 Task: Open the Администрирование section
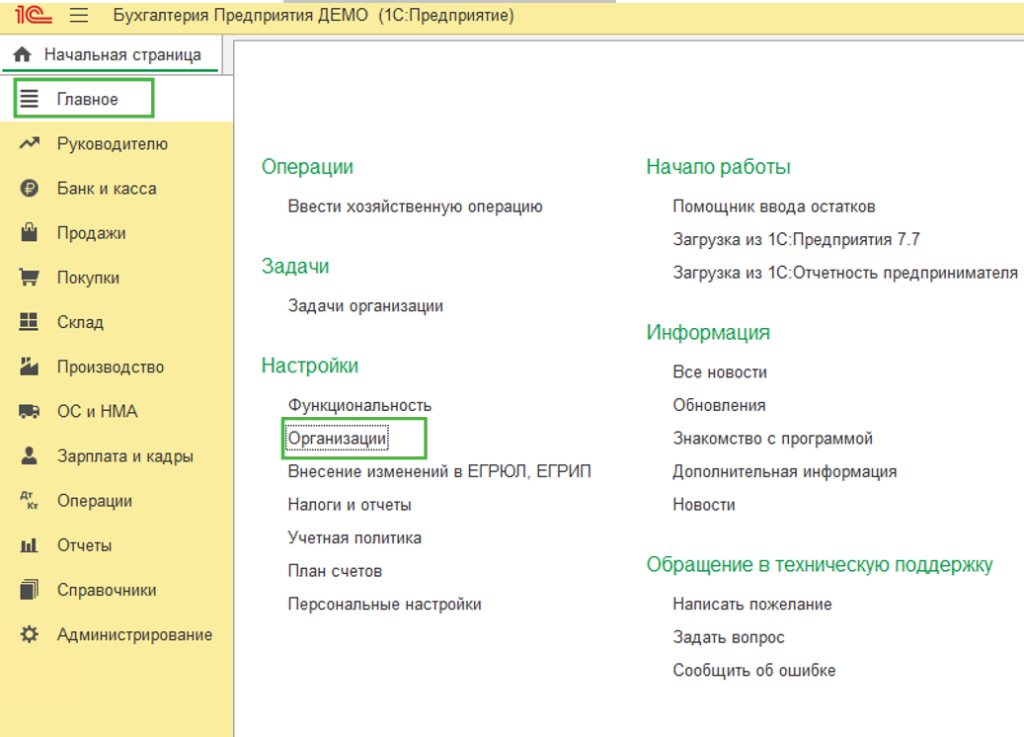[135, 635]
